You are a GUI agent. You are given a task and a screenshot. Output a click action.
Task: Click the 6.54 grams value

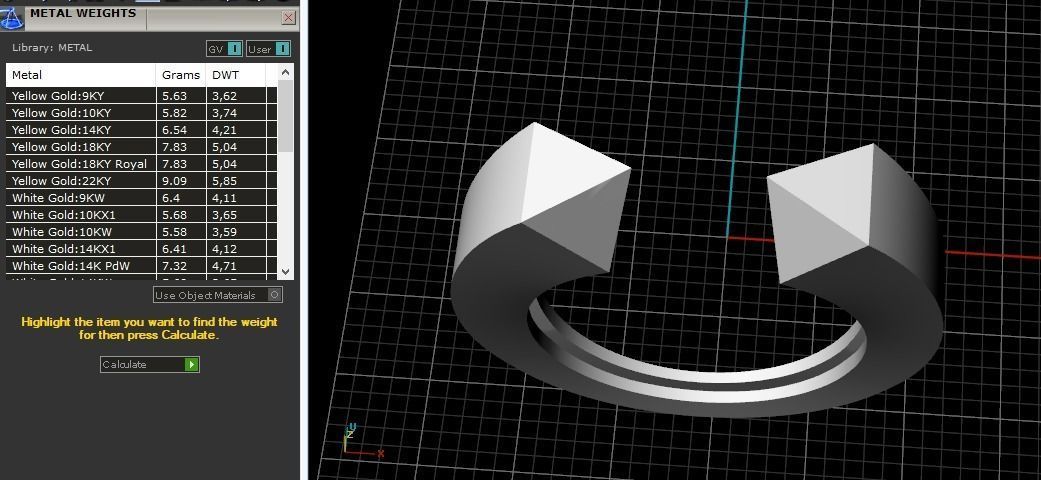[x=175, y=129]
